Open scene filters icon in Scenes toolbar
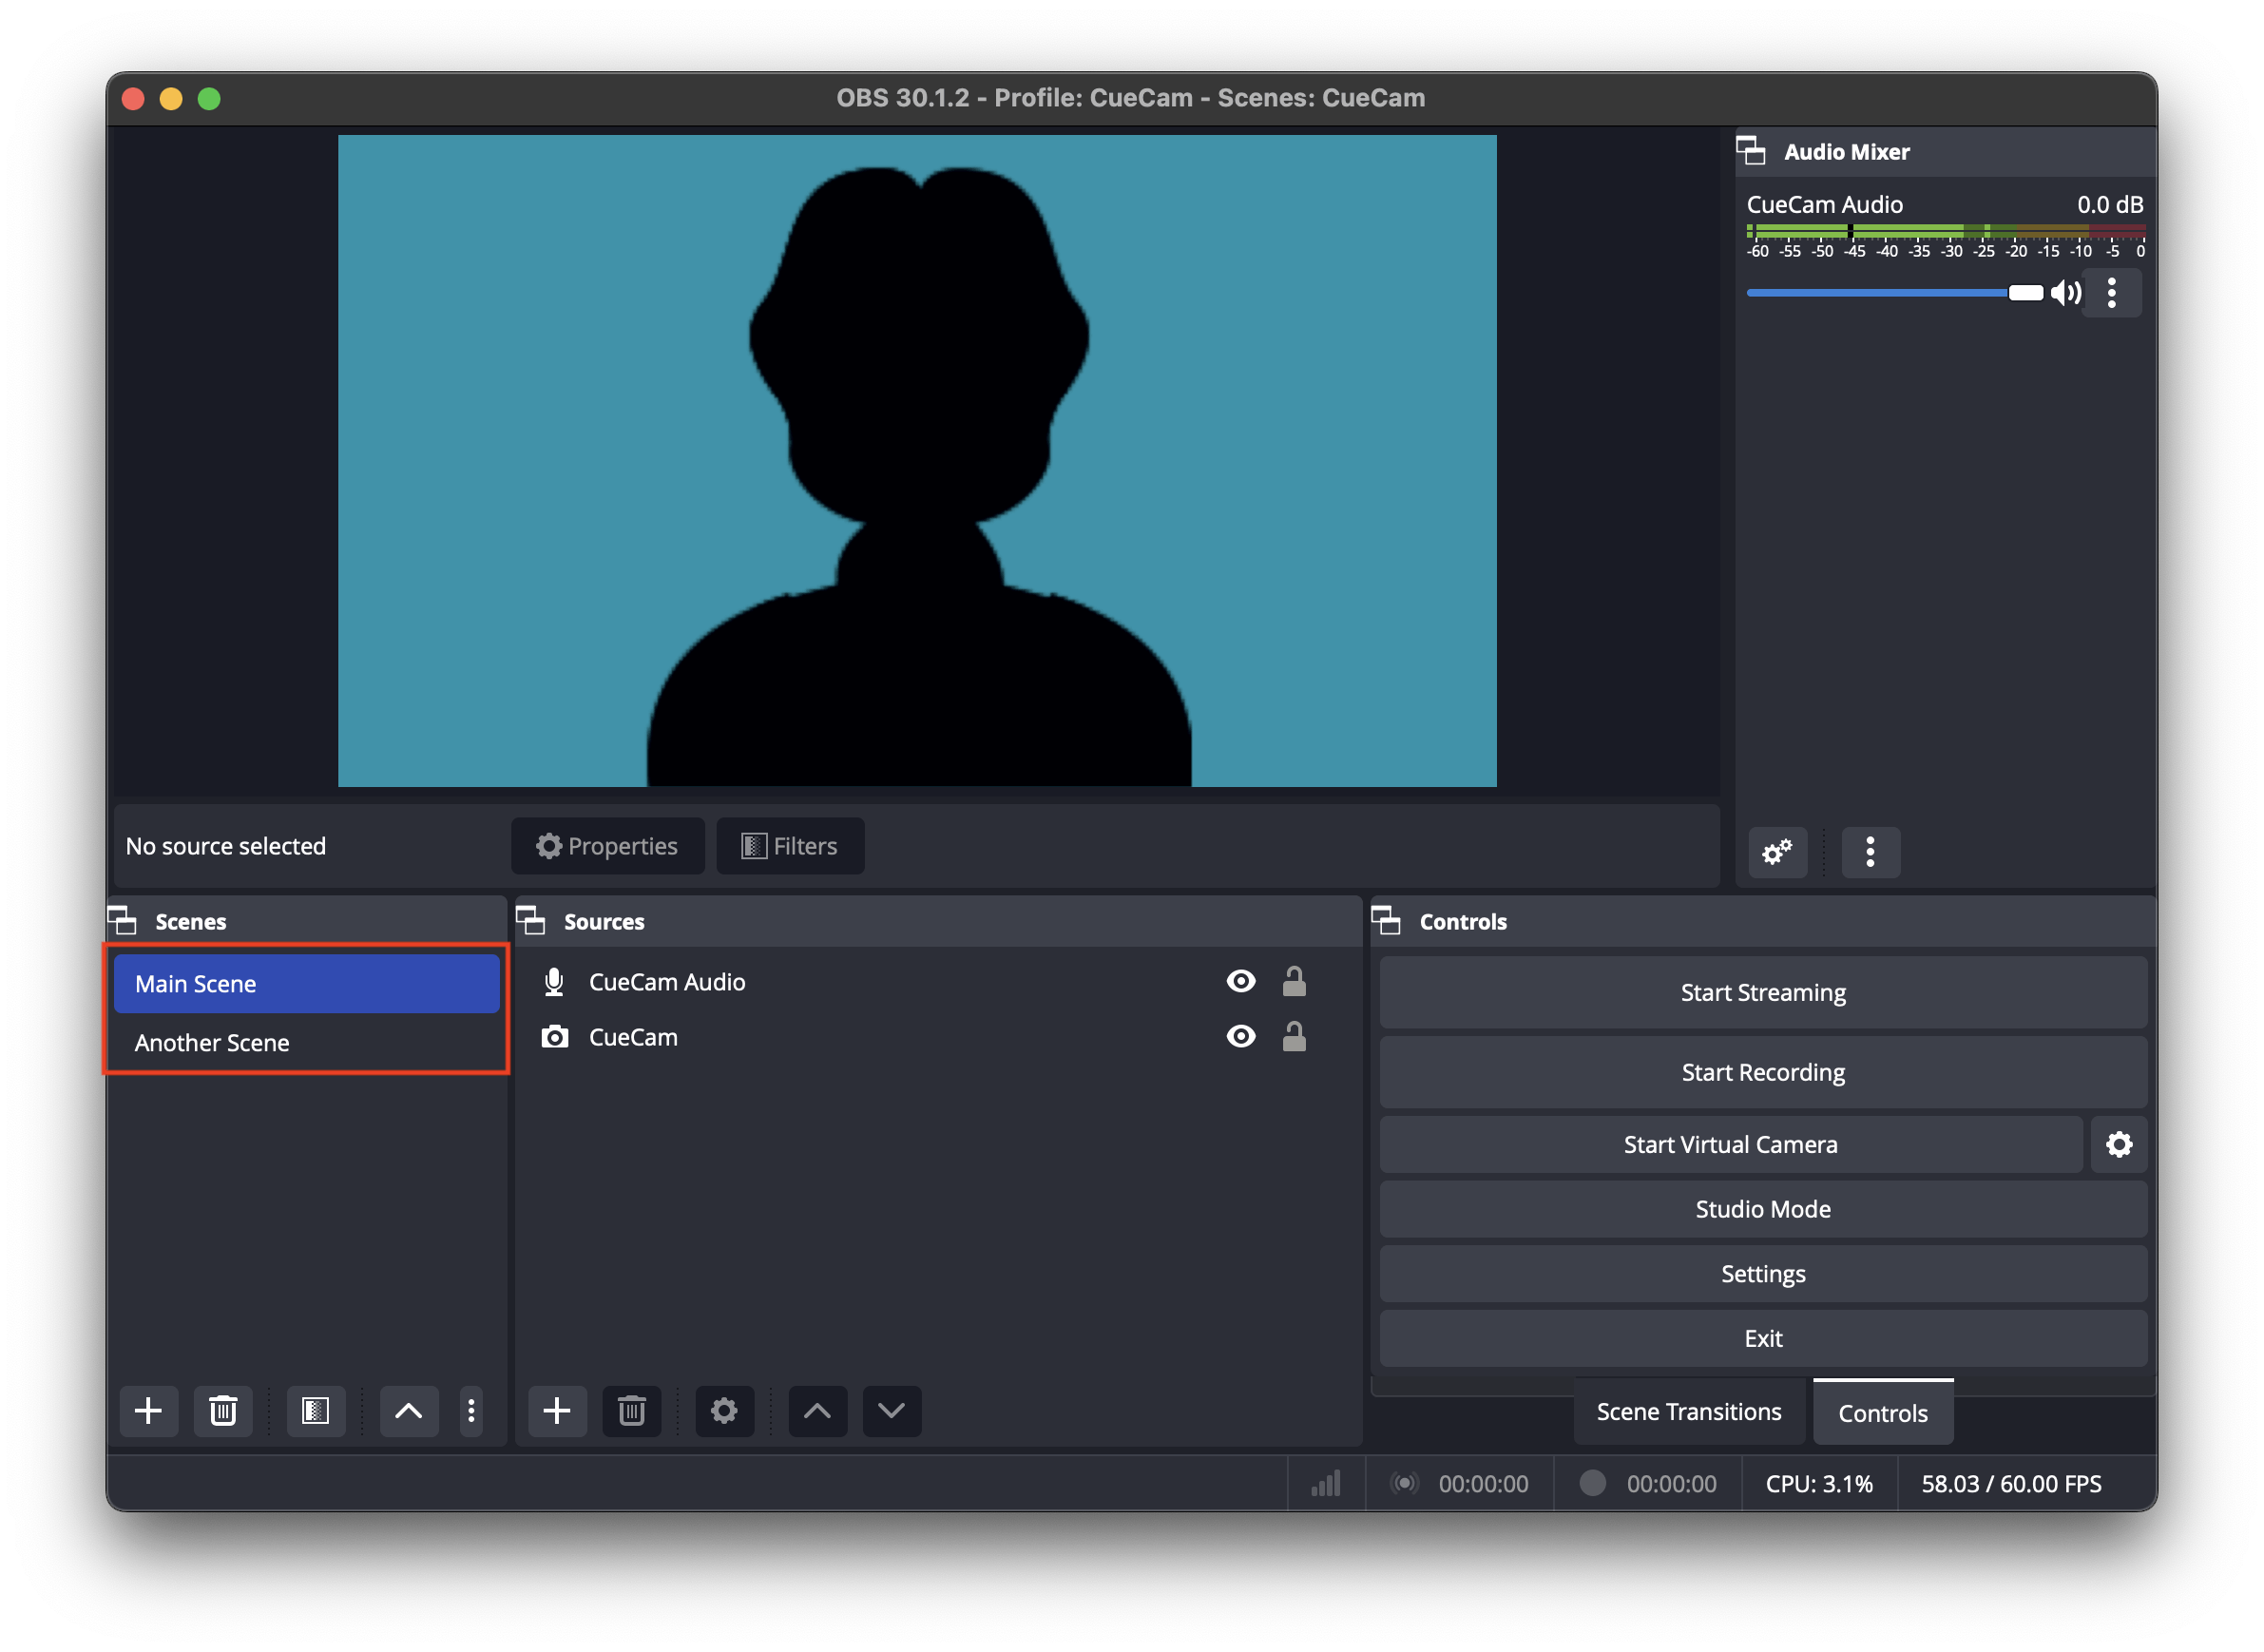Screen dimensions: 2264x1652 pyautogui.click(x=315, y=1411)
